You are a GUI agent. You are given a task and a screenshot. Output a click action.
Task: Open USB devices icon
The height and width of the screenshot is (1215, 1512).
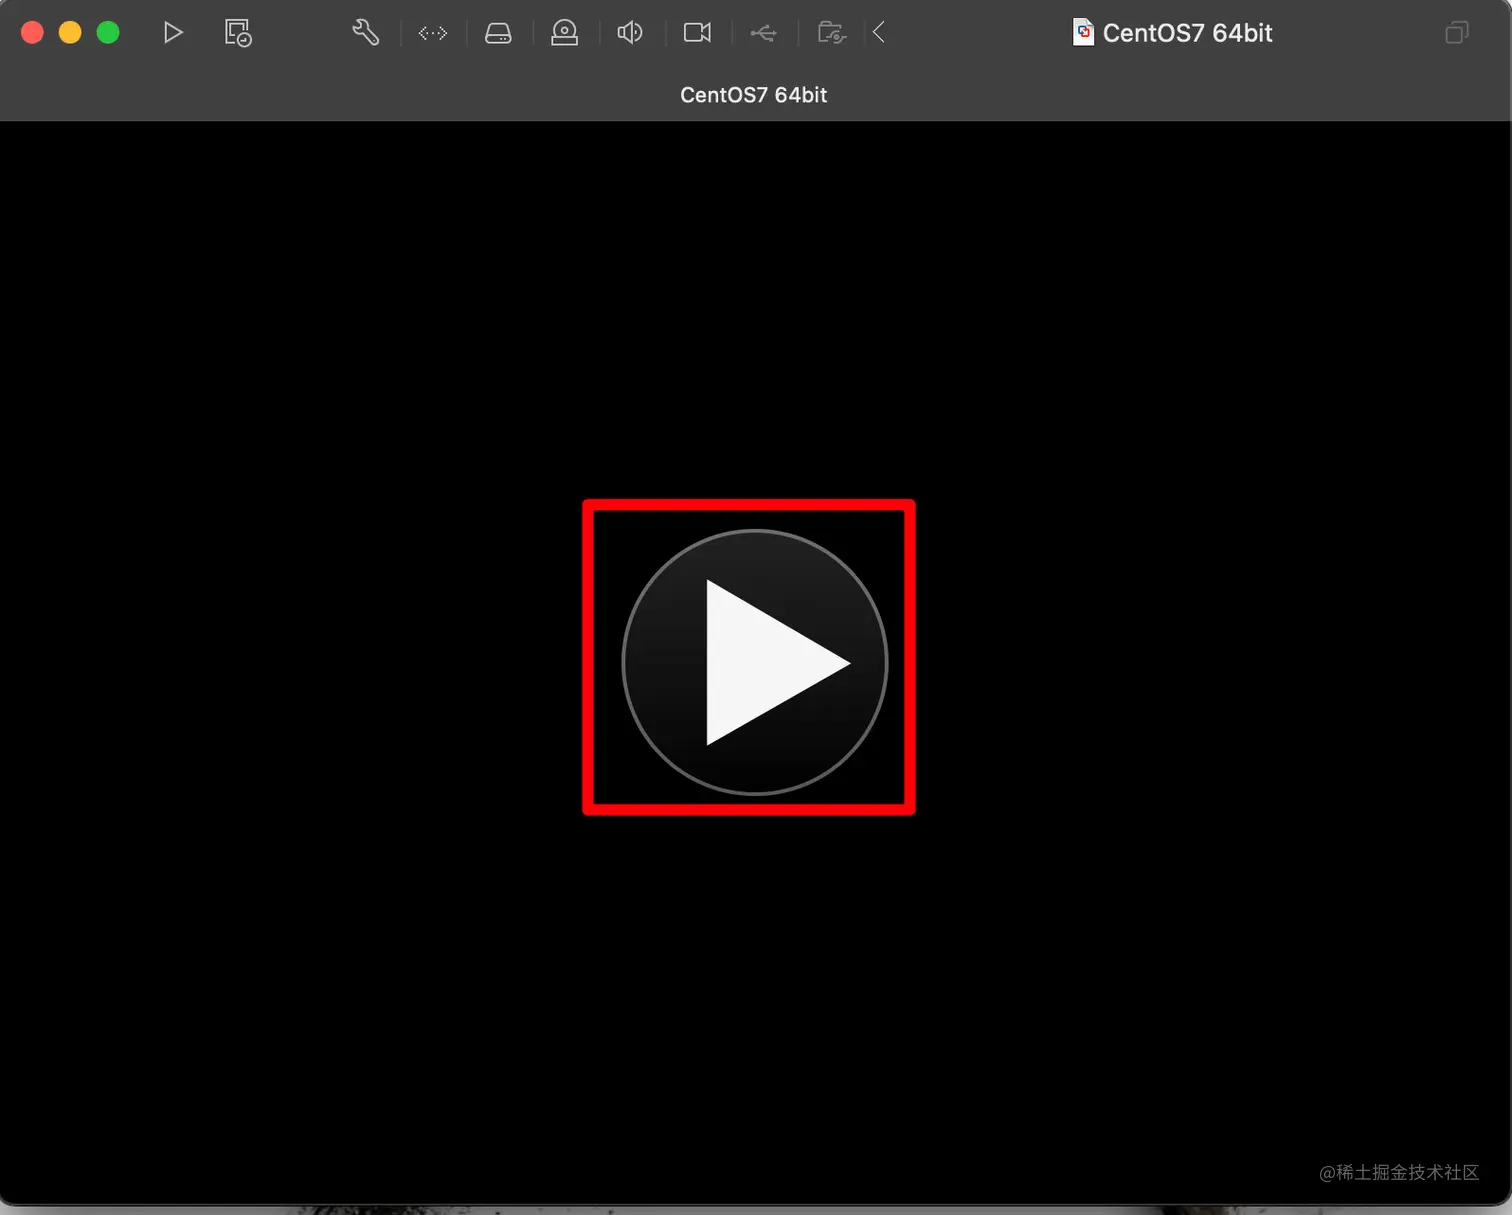pos(763,33)
